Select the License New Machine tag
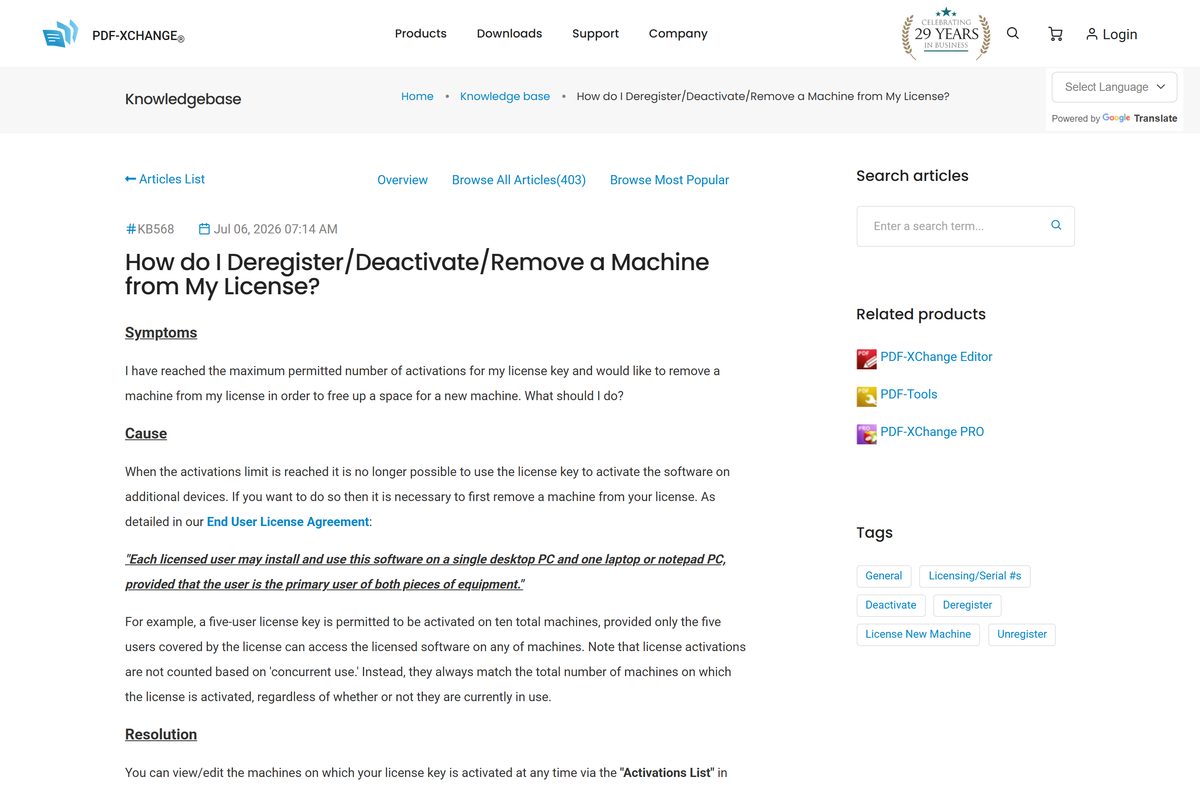 [x=918, y=634]
